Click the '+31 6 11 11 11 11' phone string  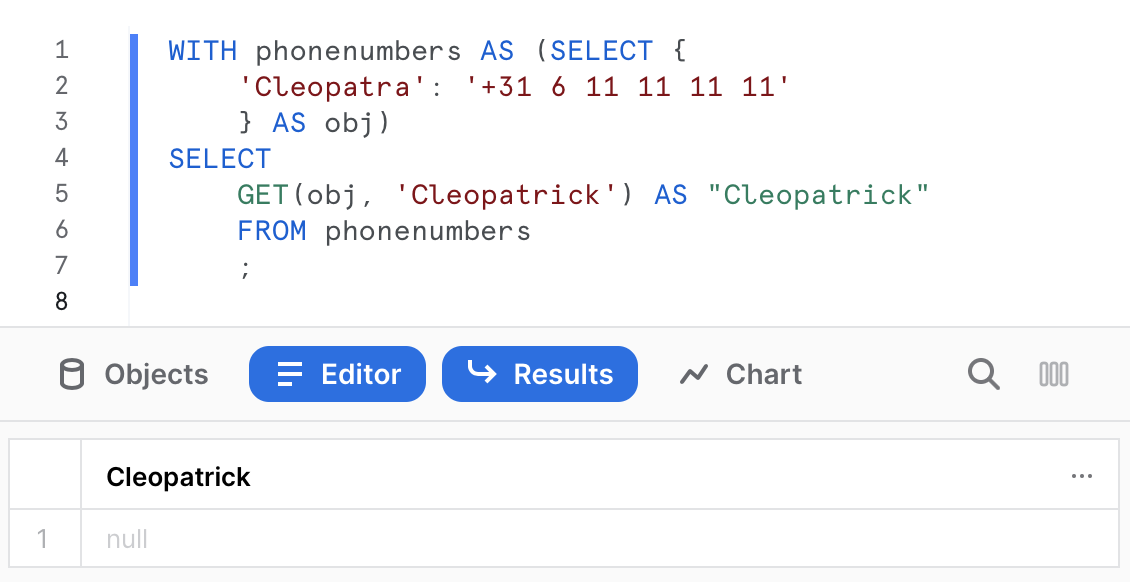pyautogui.click(x=628, y=86)
